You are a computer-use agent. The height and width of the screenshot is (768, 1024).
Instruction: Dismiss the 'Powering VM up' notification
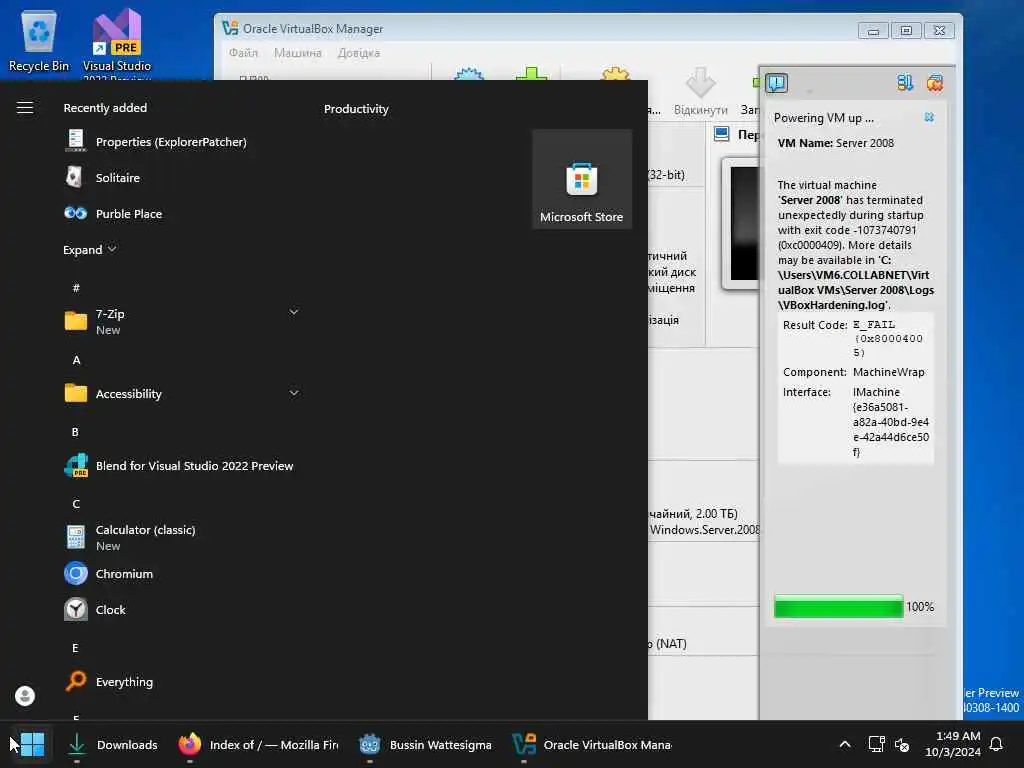click(x=929, y=117)
